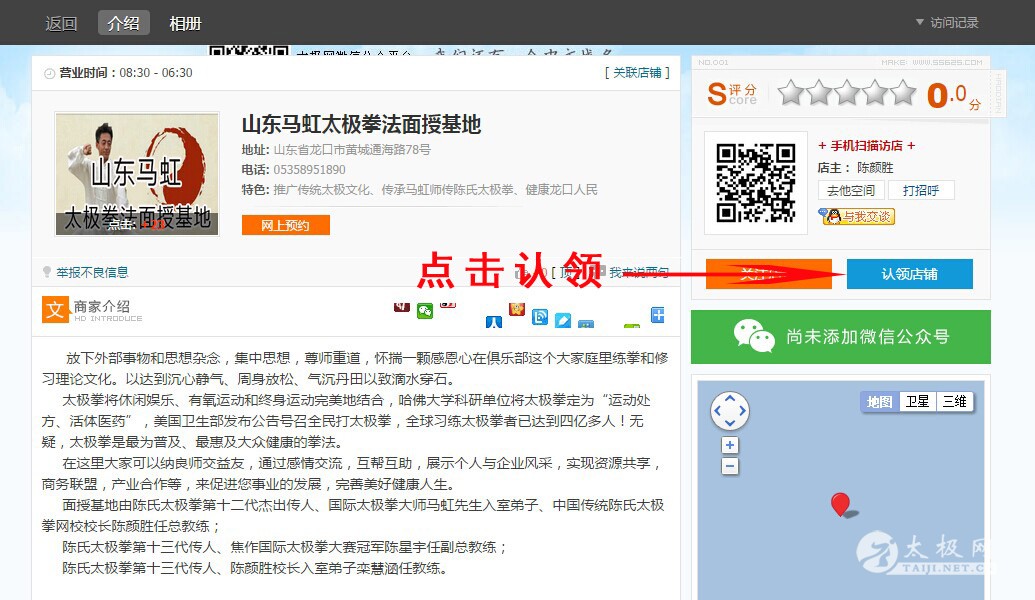Viewport: 1035px width, 600px height.
Task: Switch map to 三维 3D view
Action: [954, 402]
